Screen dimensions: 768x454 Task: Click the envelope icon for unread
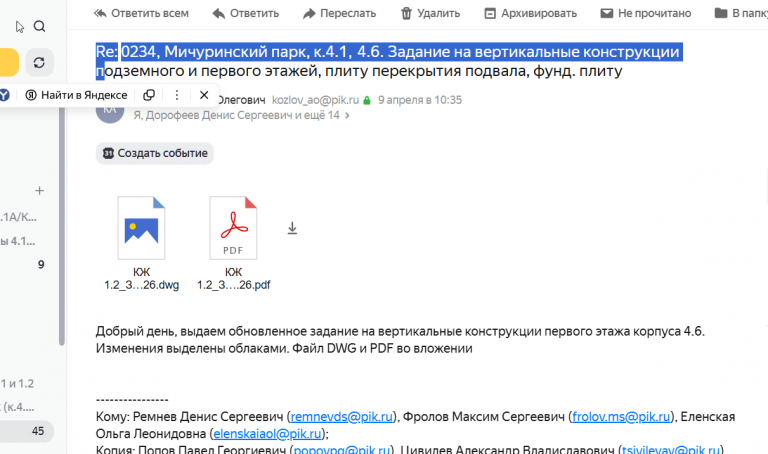pyautogui.click(x=607, y=13)
